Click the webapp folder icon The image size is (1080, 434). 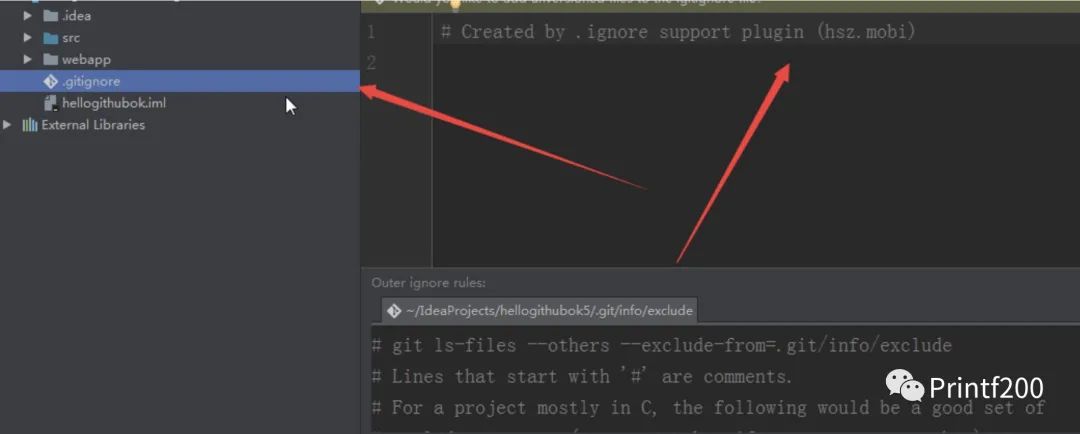click(50, 60)
